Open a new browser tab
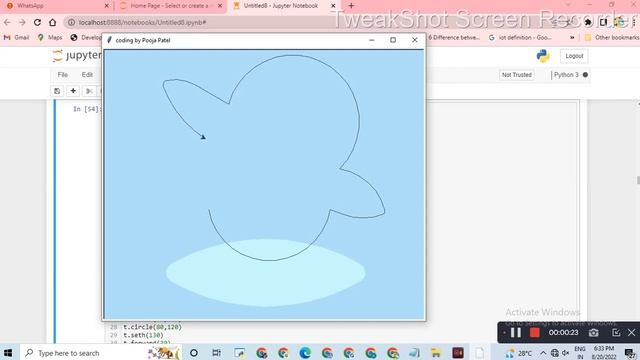640x360 pixels. pos(351,6)
